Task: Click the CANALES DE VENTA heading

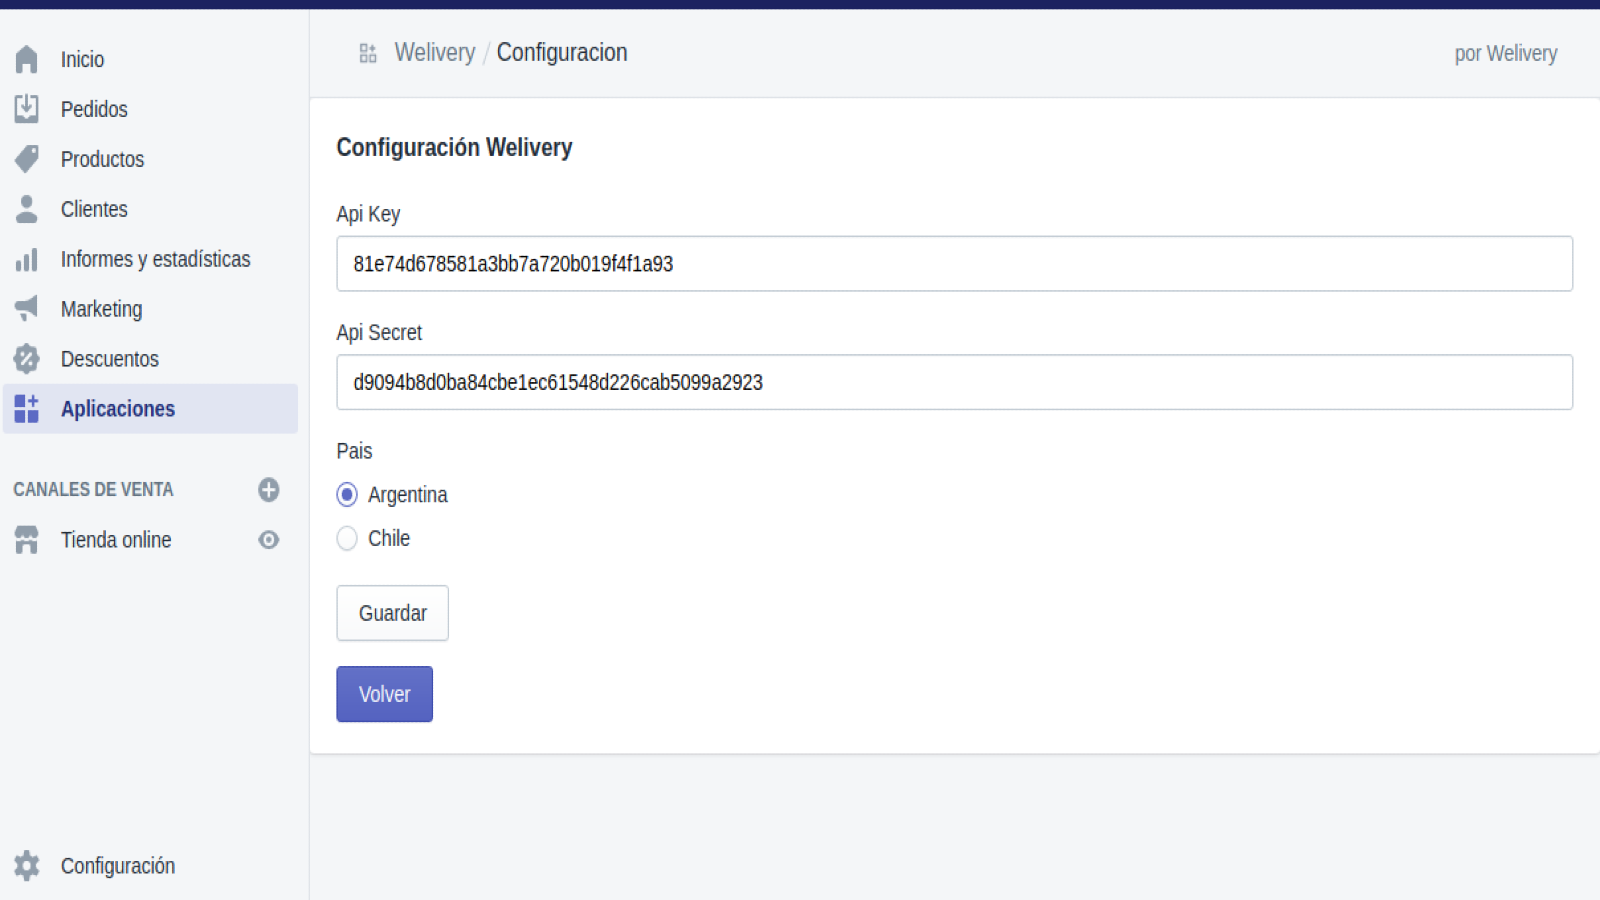Action: [x=93, y=489]
